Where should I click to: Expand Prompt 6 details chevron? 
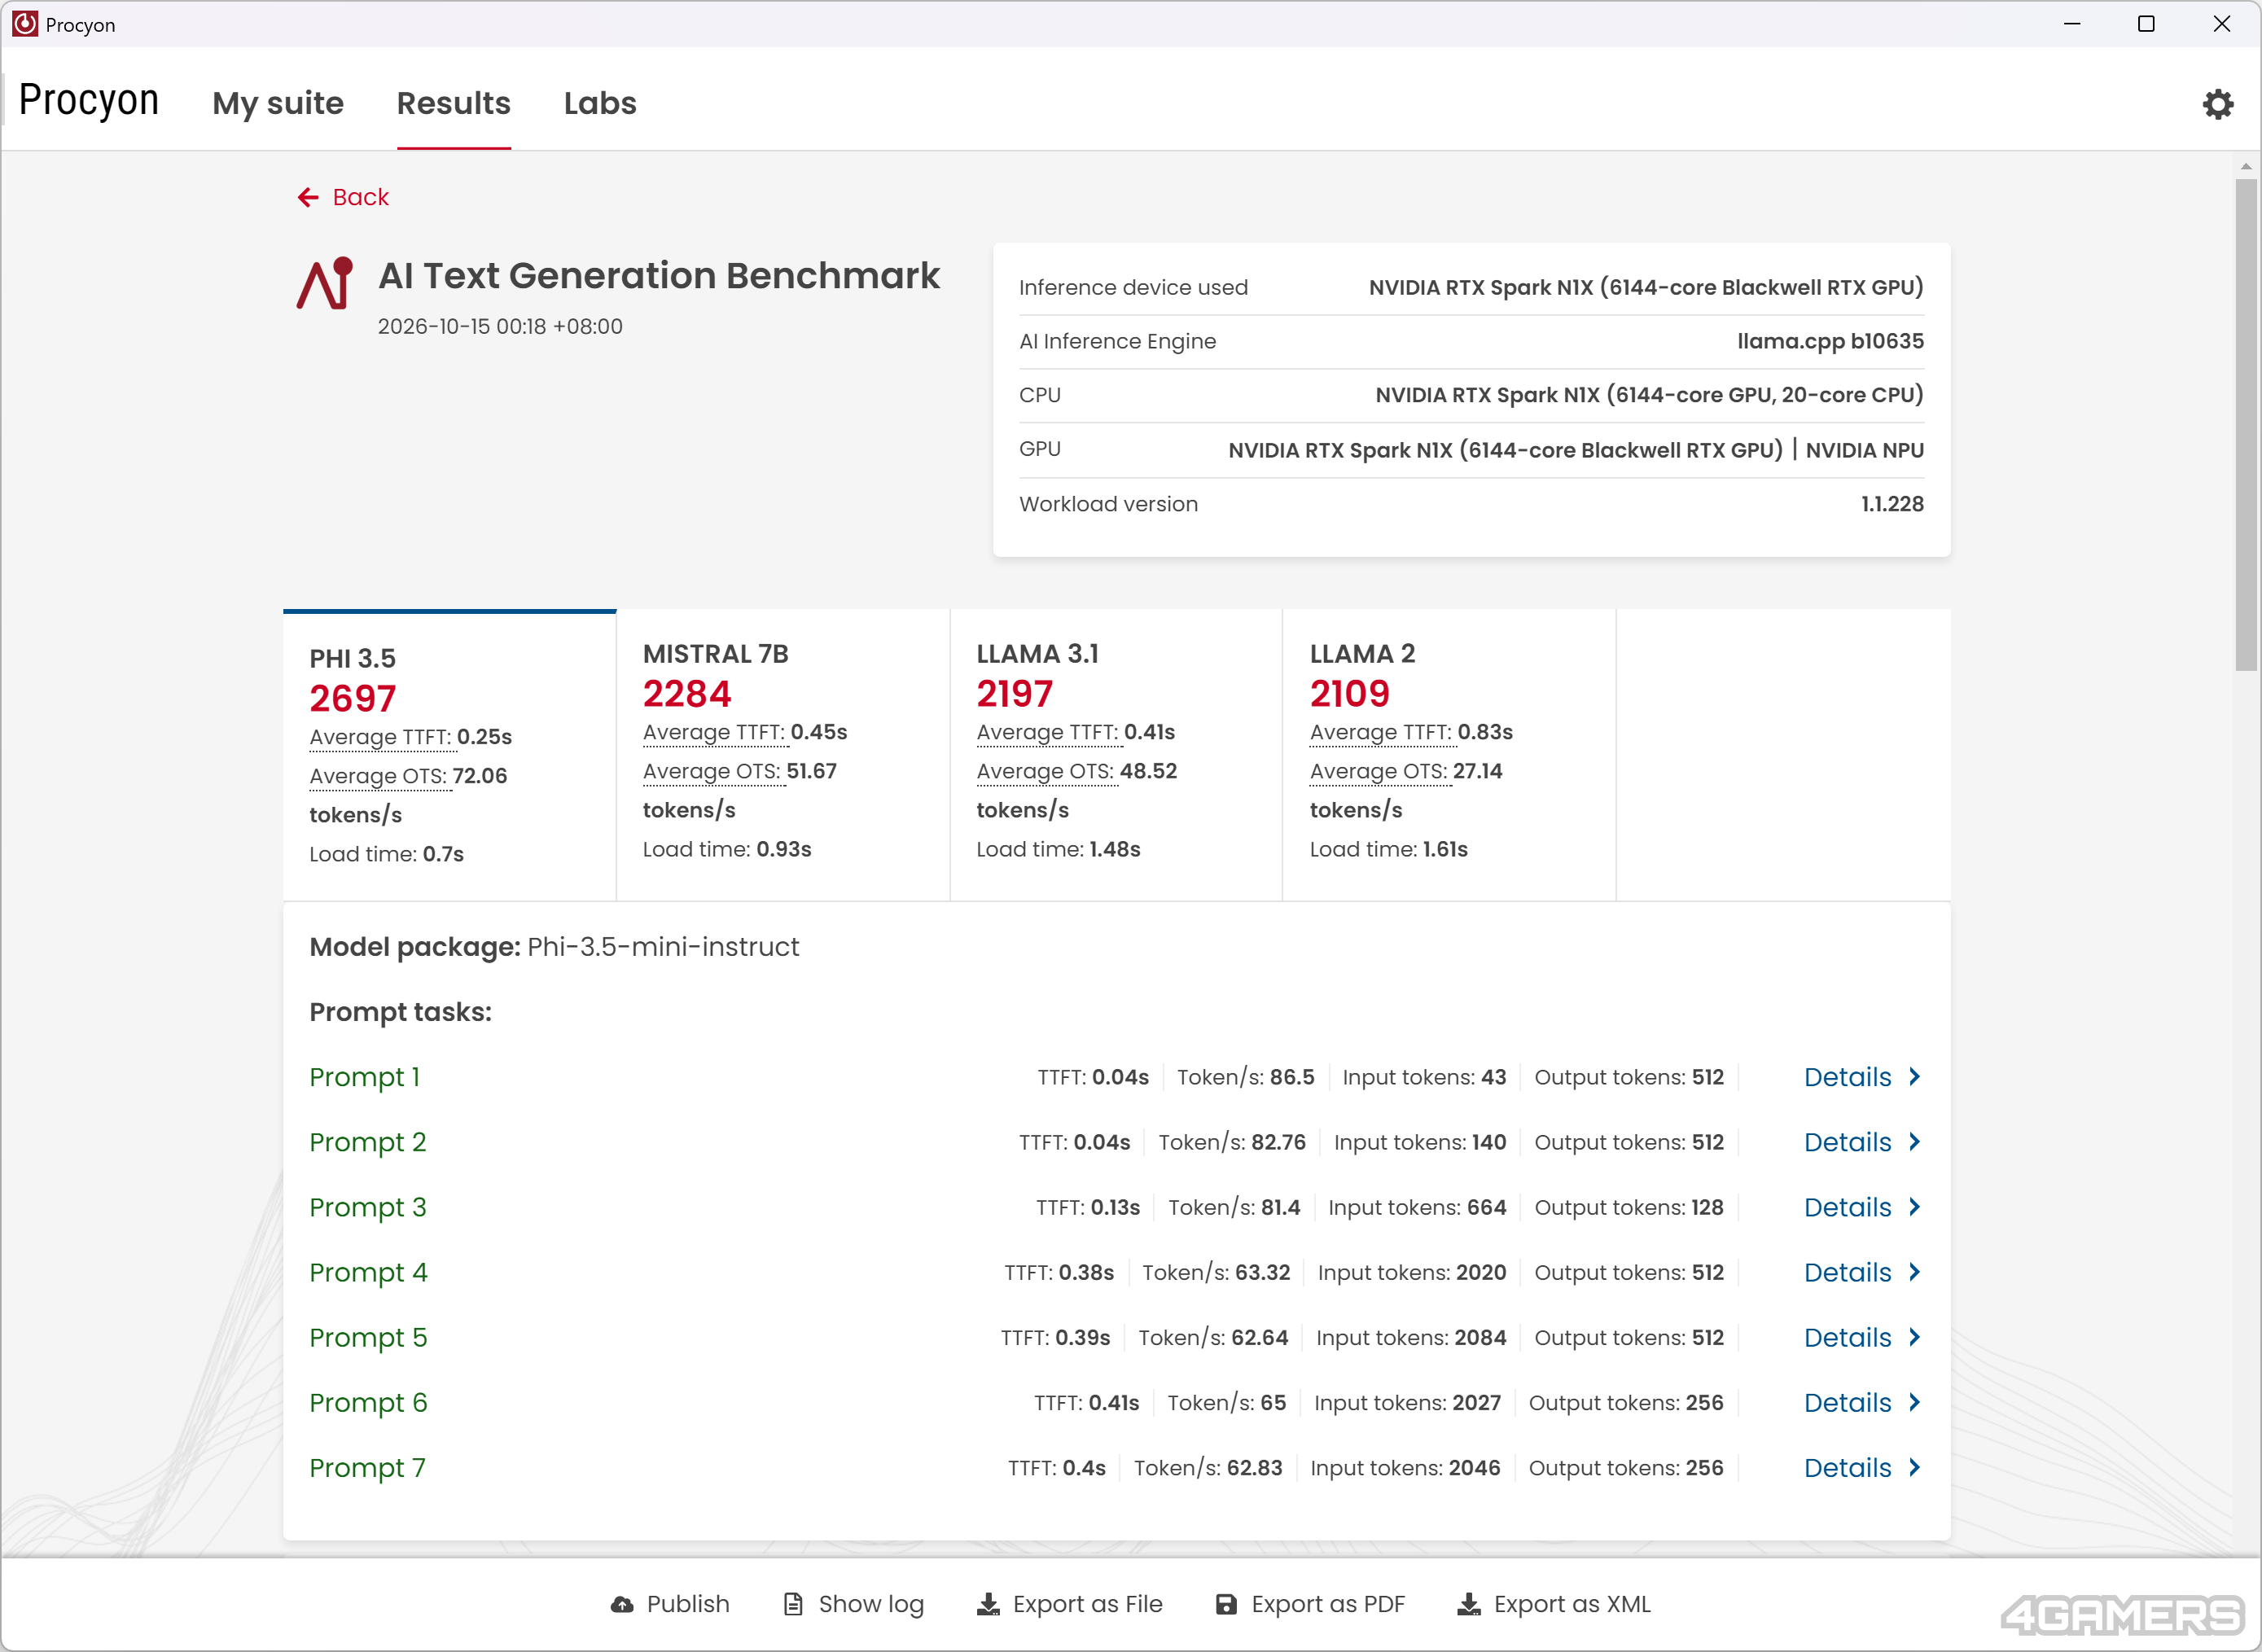point(1914,1402)
